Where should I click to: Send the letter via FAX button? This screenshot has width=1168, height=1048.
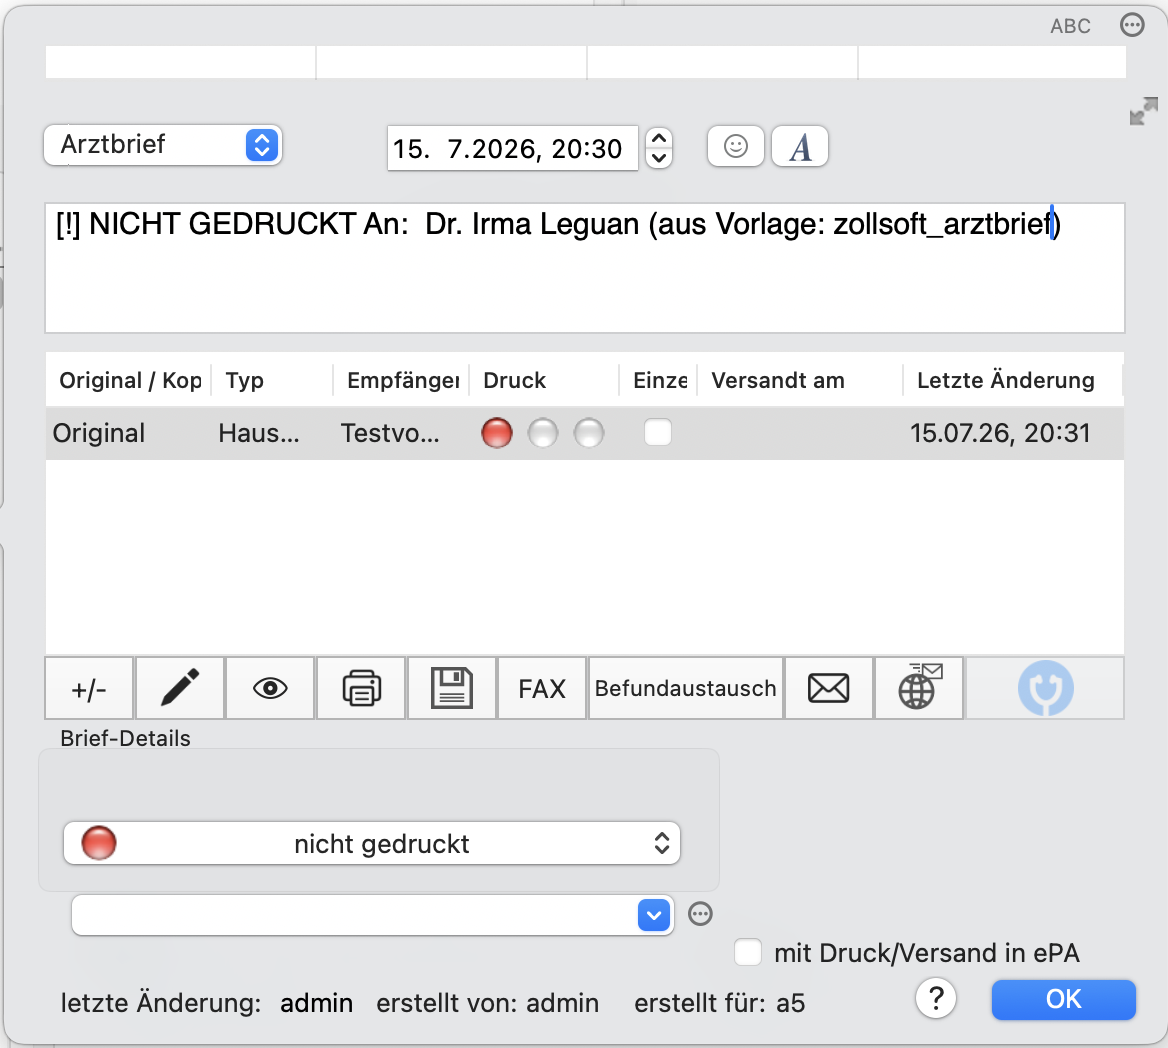(542, 688)
